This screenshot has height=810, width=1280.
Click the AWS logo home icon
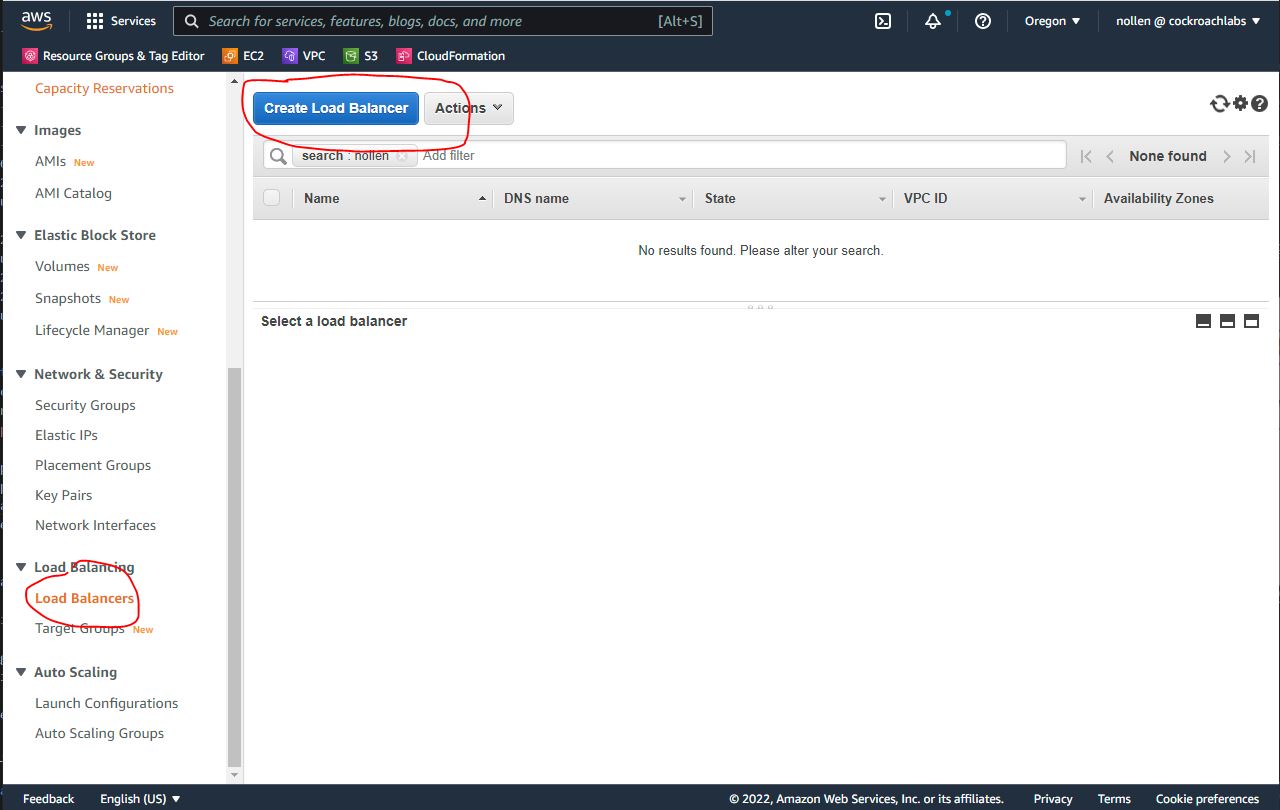[x=36, y=20]
